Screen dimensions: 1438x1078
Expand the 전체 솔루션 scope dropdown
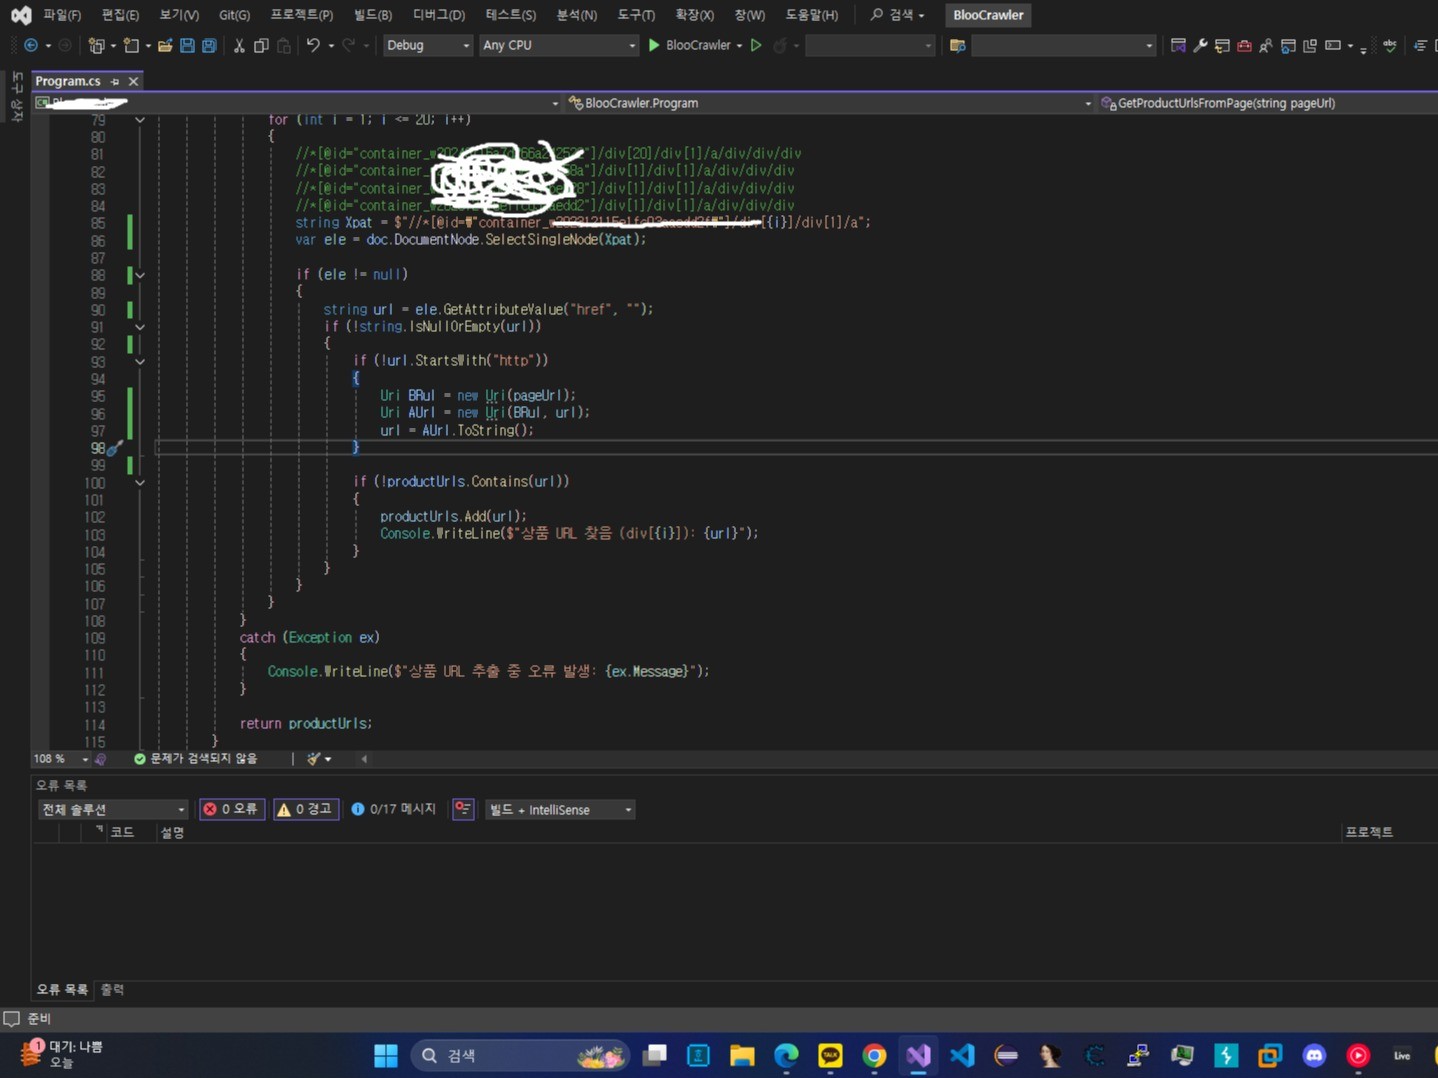coord(112,809)
